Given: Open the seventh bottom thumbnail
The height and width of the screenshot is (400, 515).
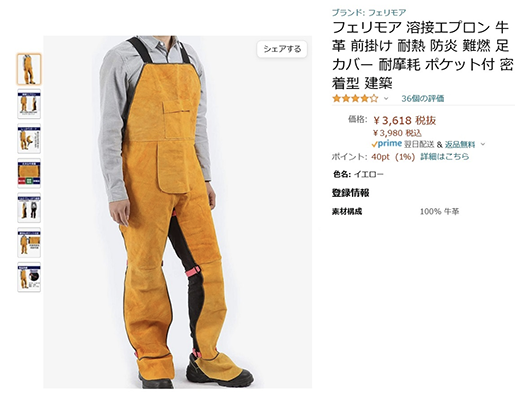Looking at the screenshot, I should pyautogui.click(x=29, y=277).
